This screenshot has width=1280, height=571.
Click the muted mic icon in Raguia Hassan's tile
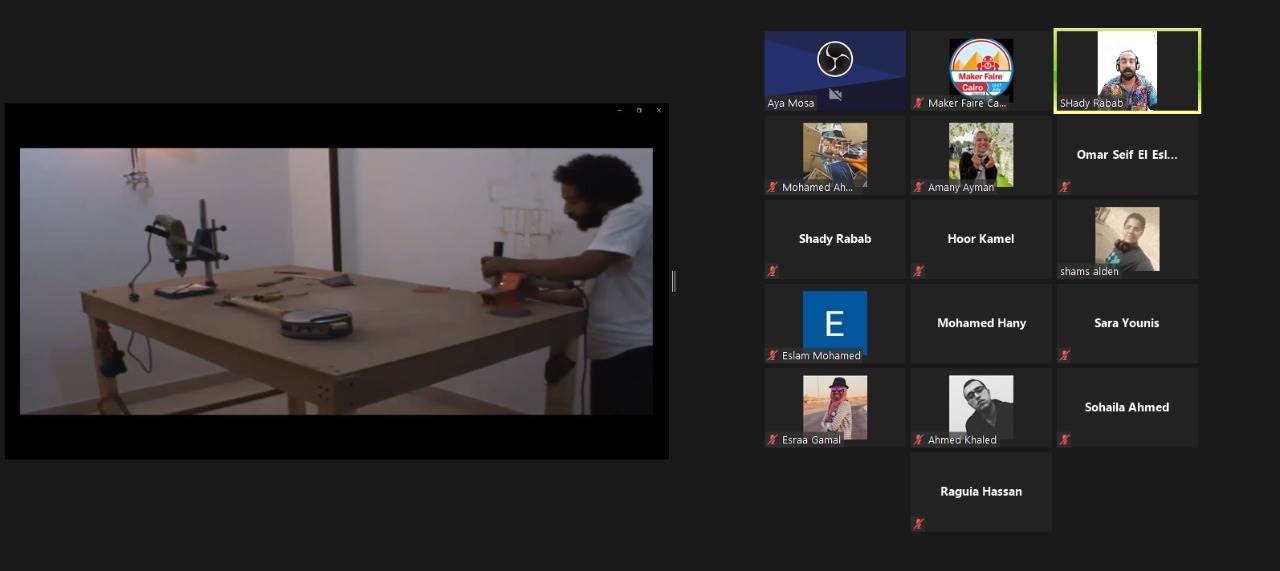pyautogui.click(x=918, y=523)
